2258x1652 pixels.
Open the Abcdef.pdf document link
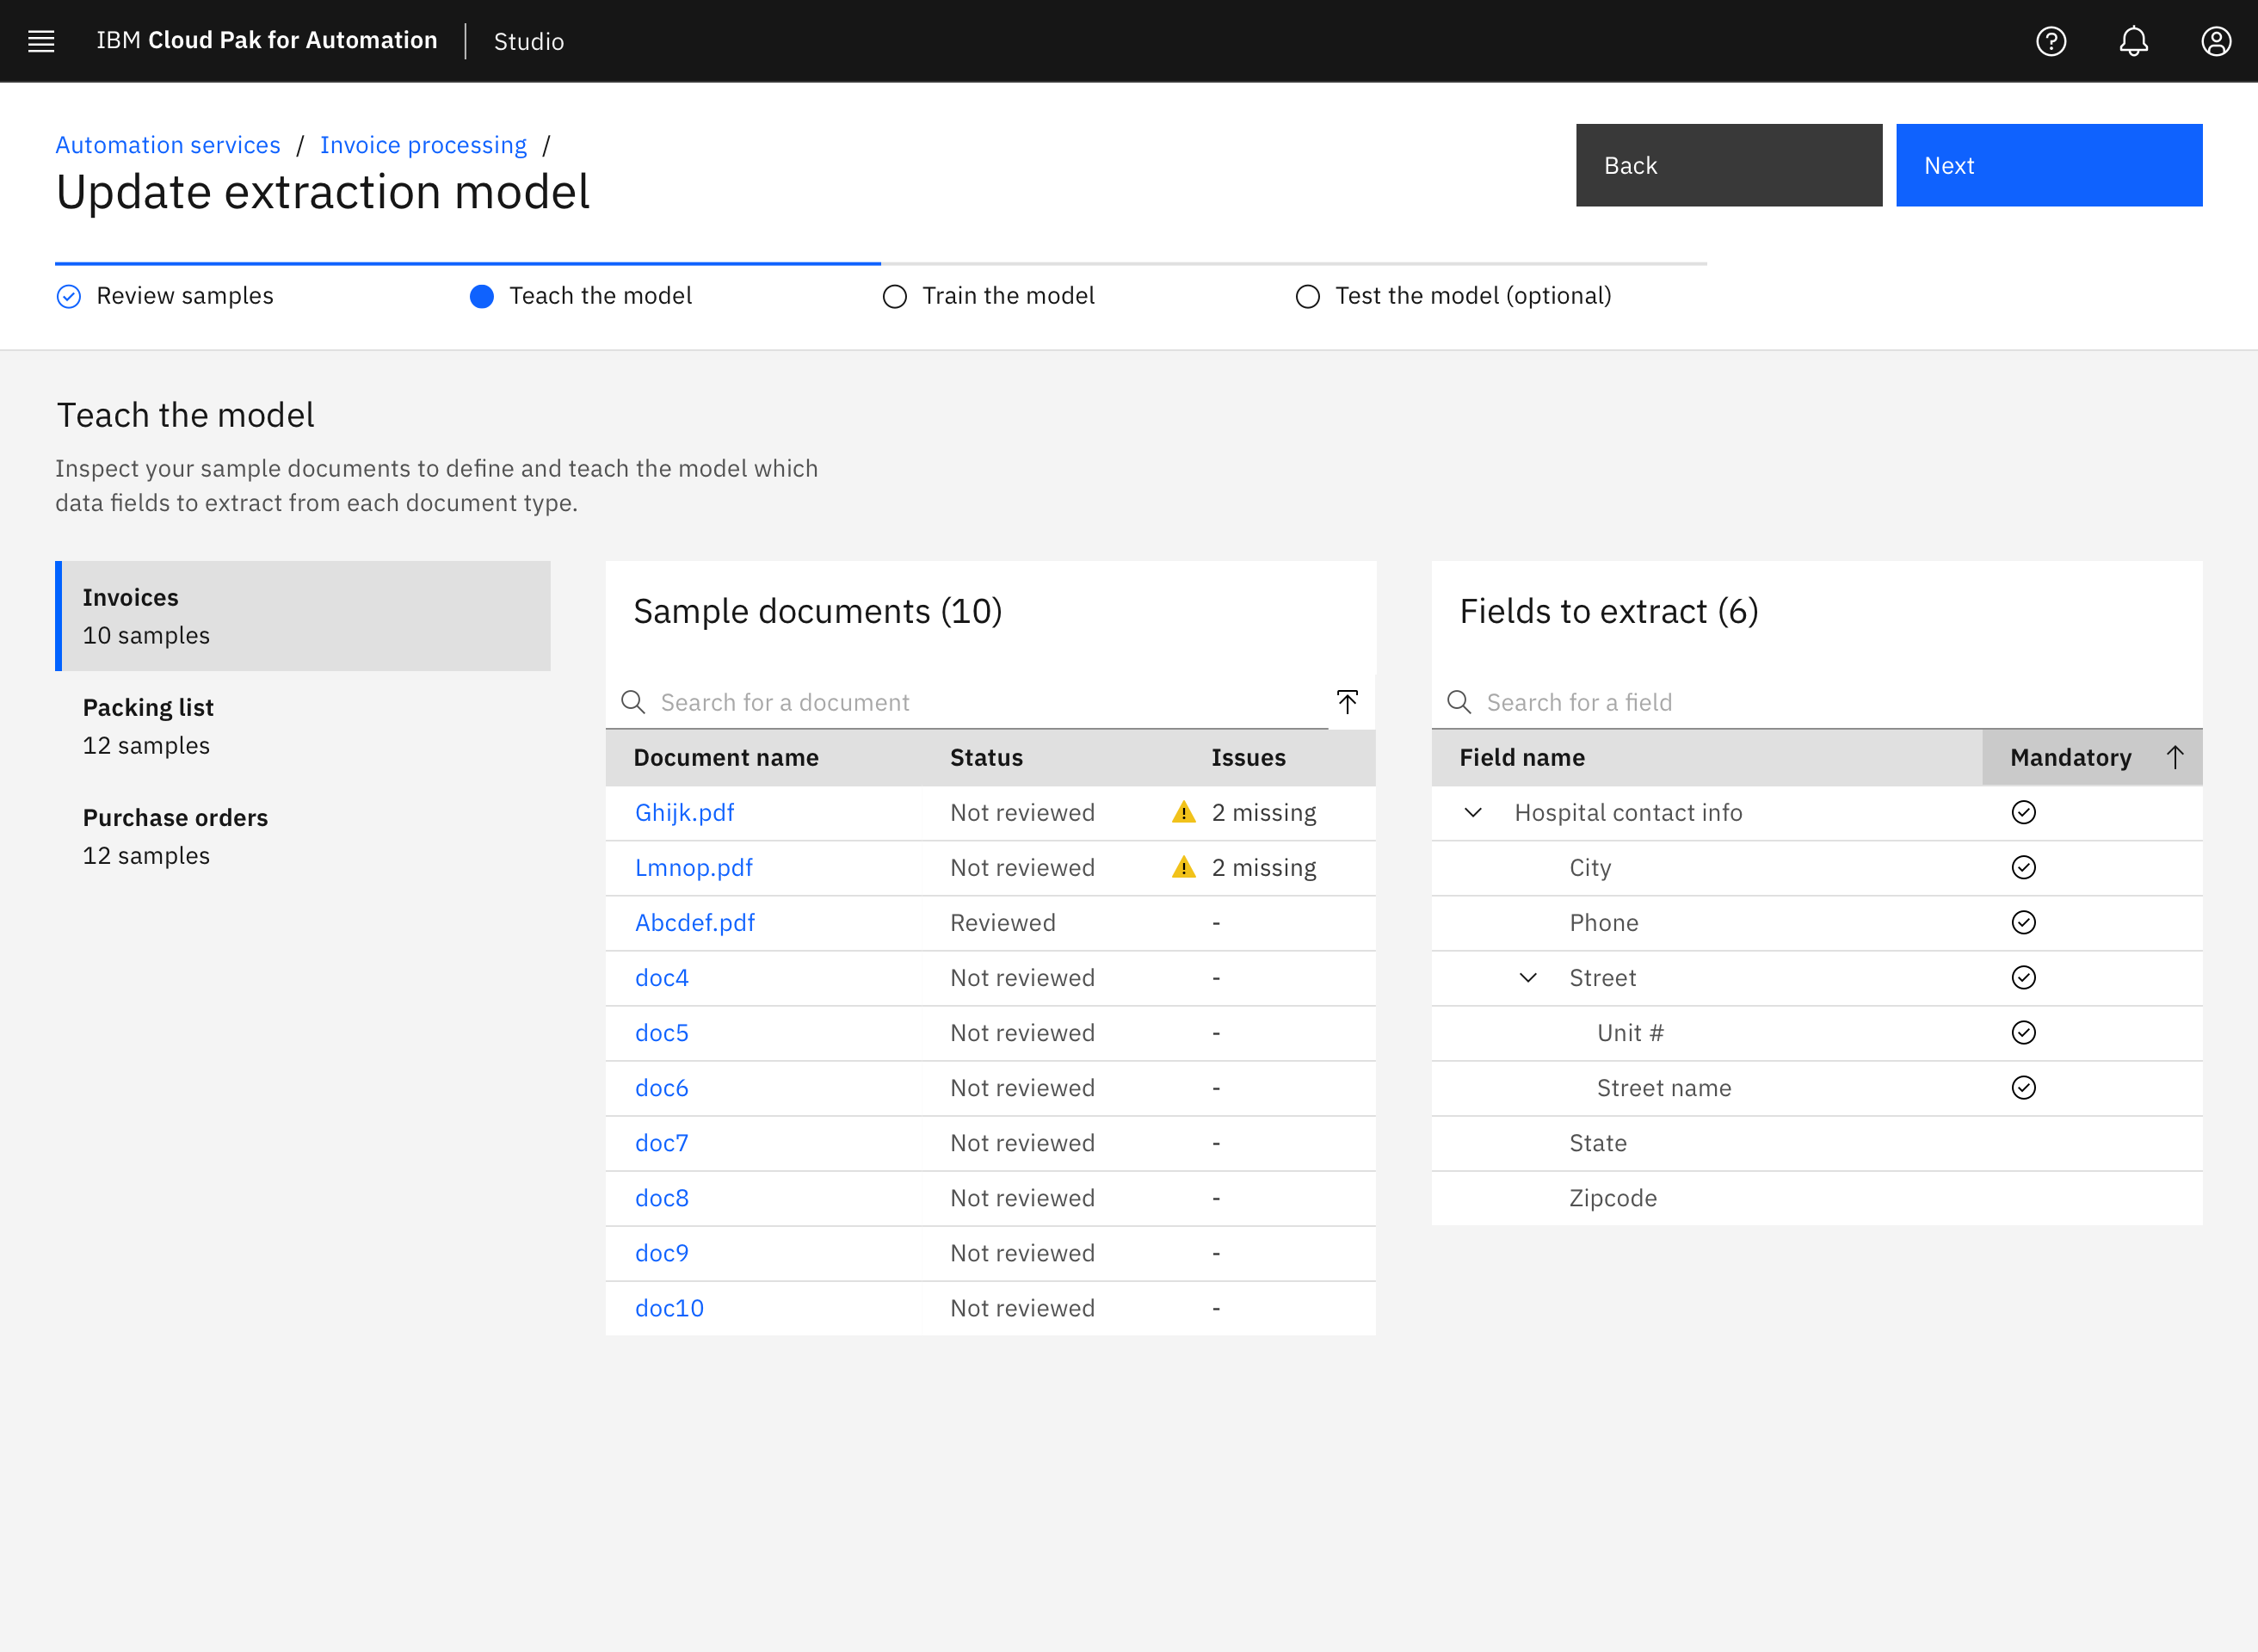tap(695, 922)
